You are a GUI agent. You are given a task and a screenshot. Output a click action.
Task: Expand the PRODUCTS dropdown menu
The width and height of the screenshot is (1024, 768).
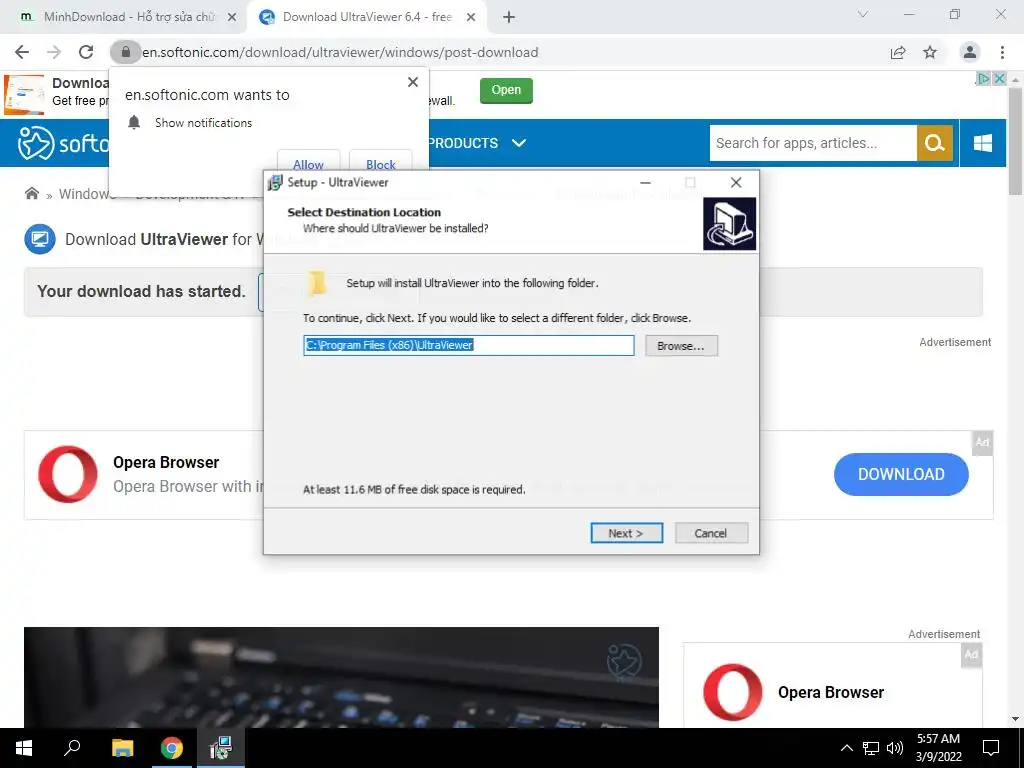tap(477, 143)
